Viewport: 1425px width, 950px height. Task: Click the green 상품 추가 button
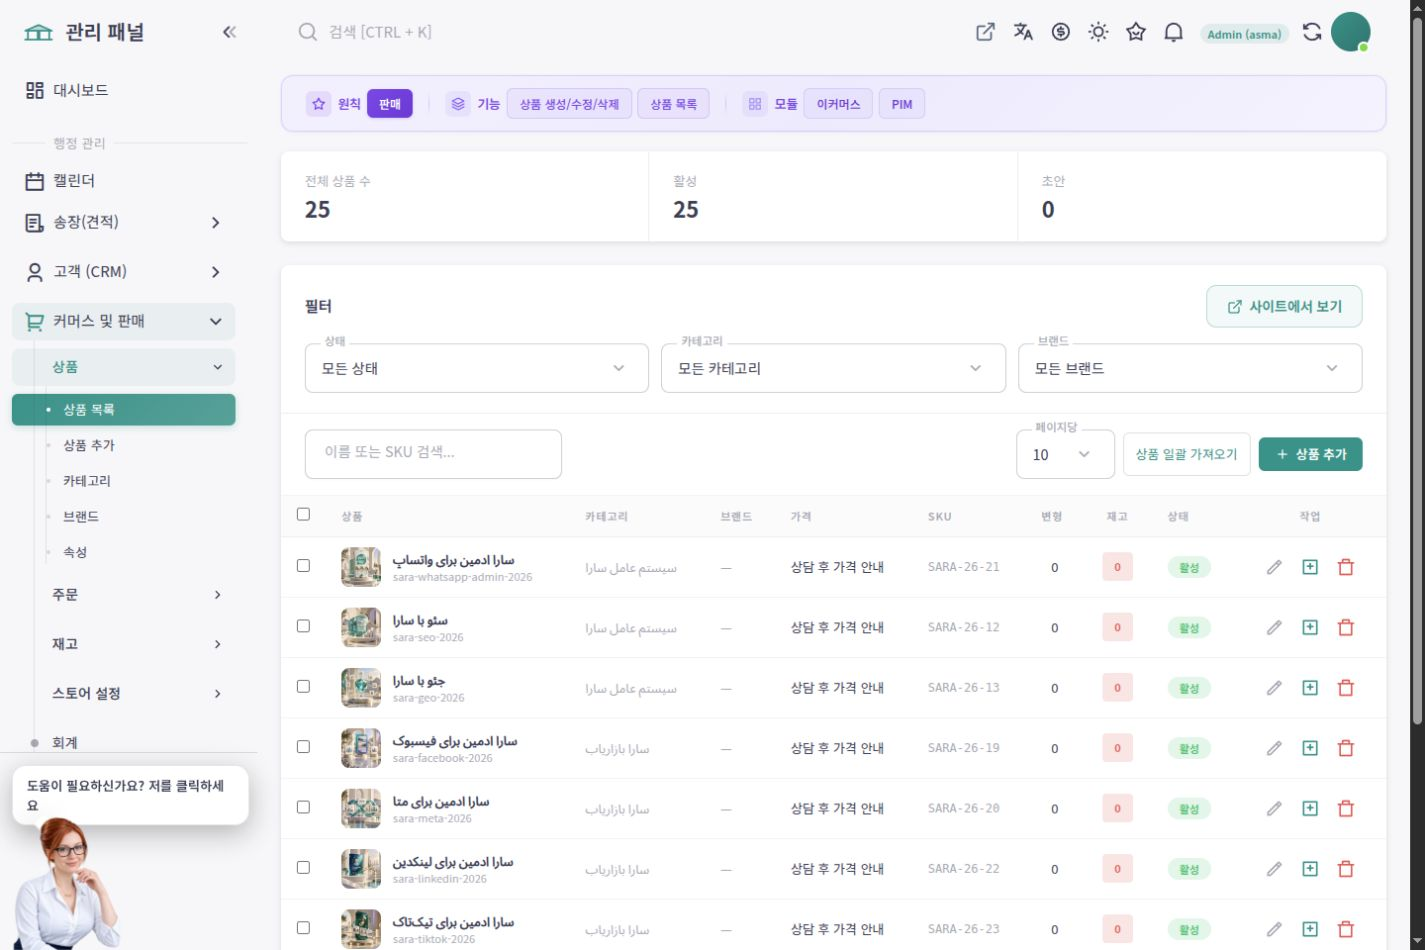coord(1310,454)
